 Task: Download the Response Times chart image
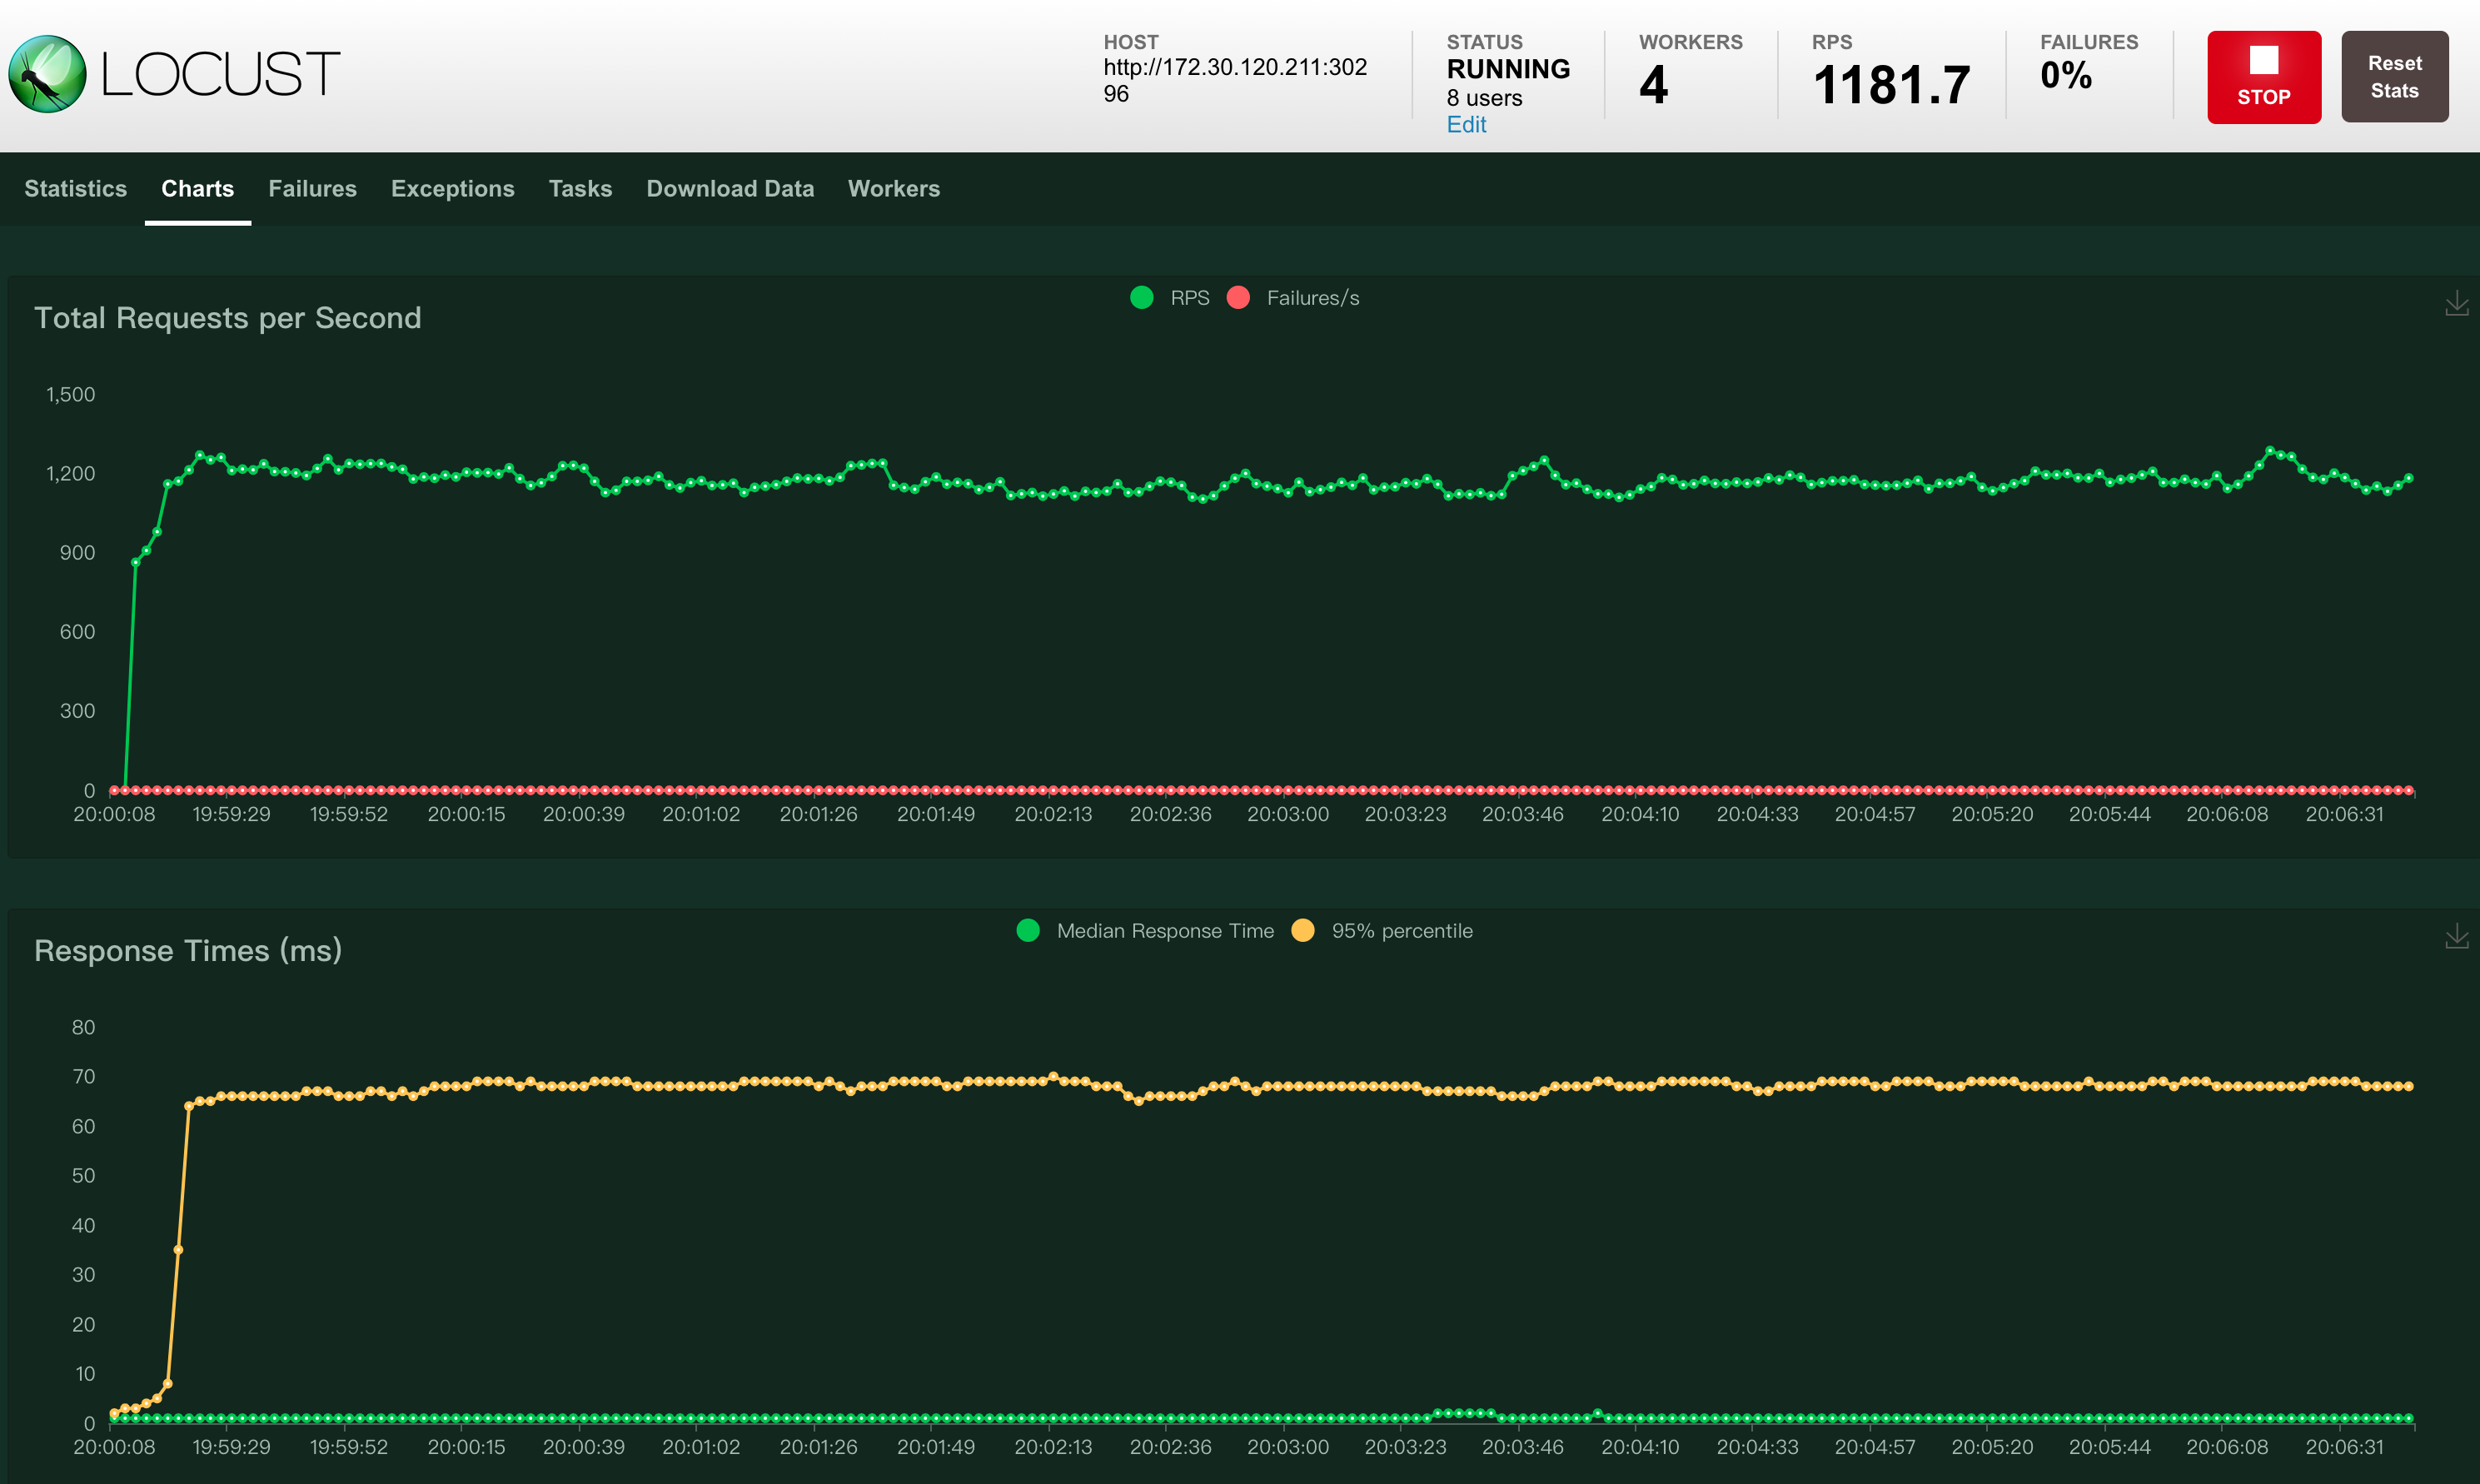2457,936
